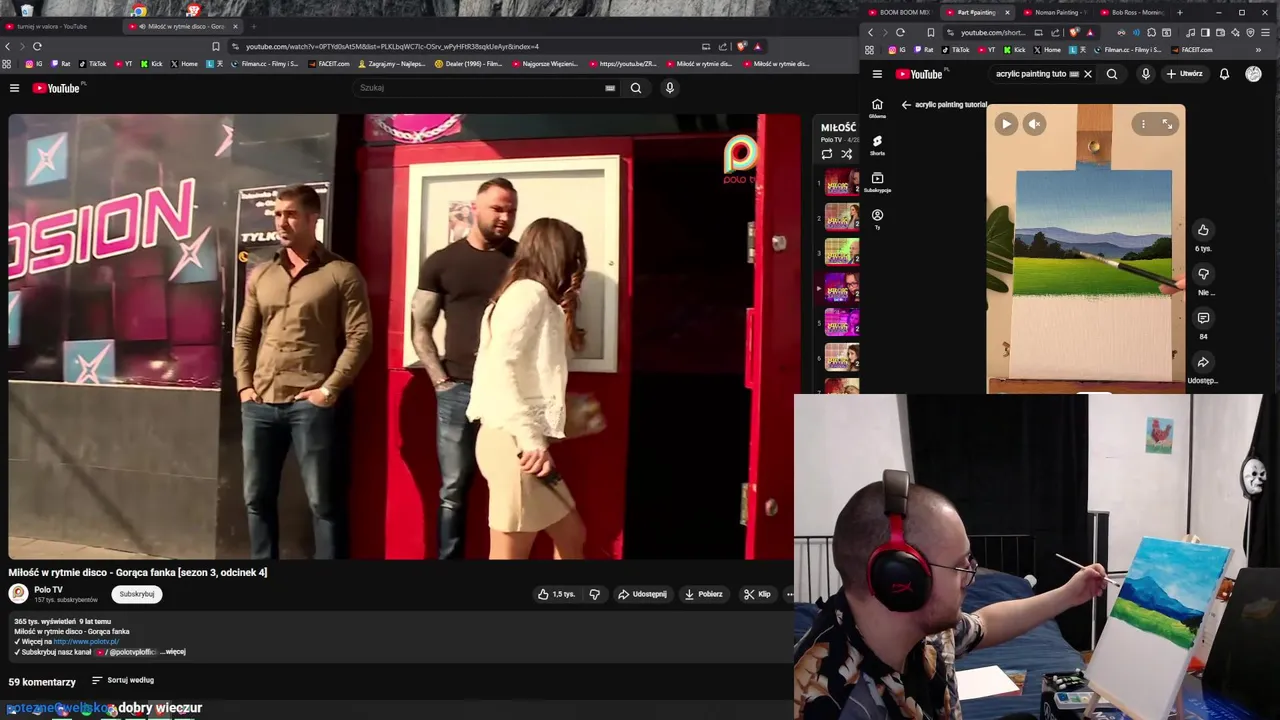Switch to 'Bob Ross - Morning' tab
The image size is (1280, 720).
(1132, 12)
